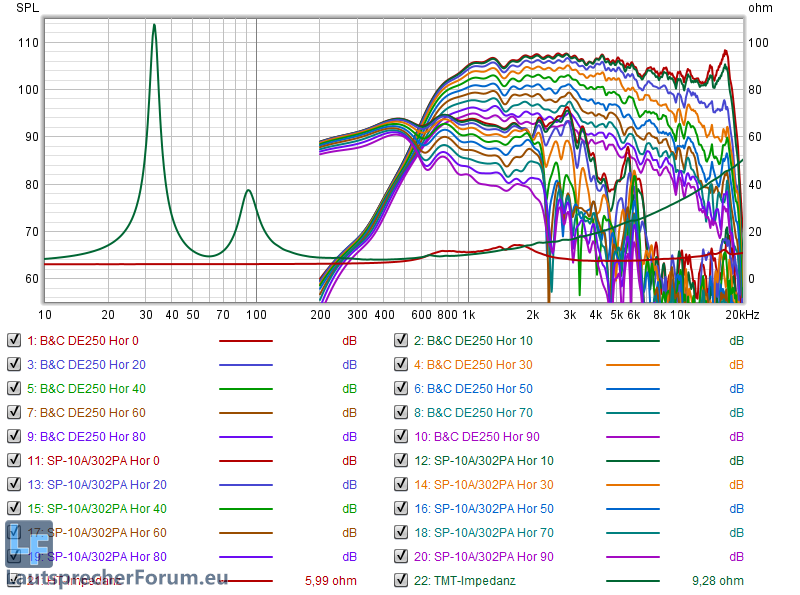Disable the TMT-Impedanz trace checkbox

click(x=401, y=581)
